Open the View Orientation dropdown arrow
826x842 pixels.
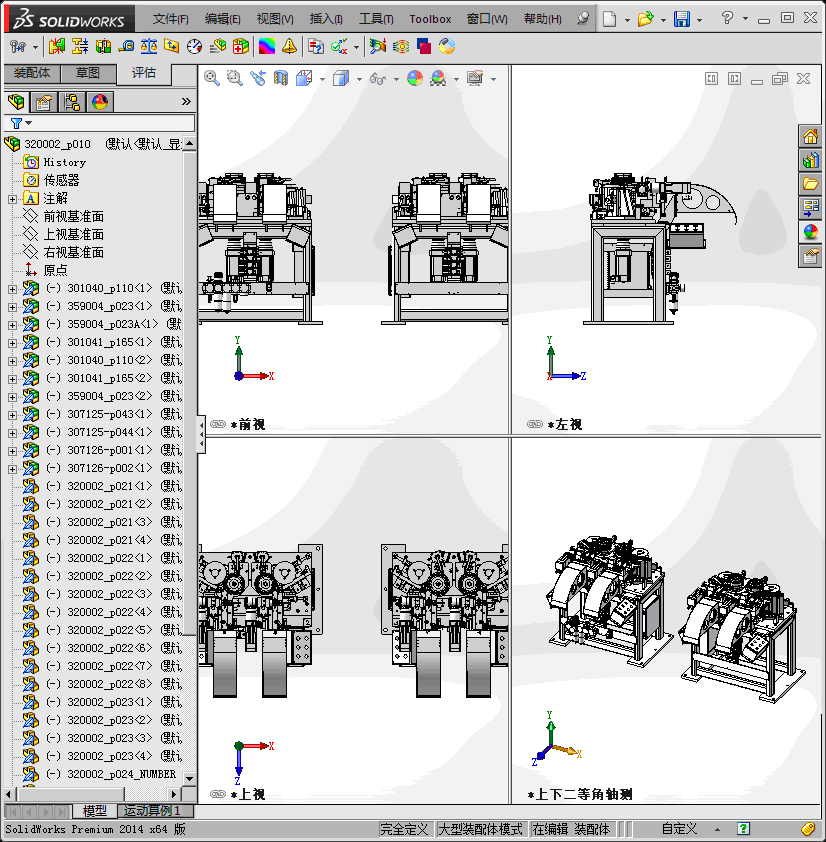pos(322,79)
